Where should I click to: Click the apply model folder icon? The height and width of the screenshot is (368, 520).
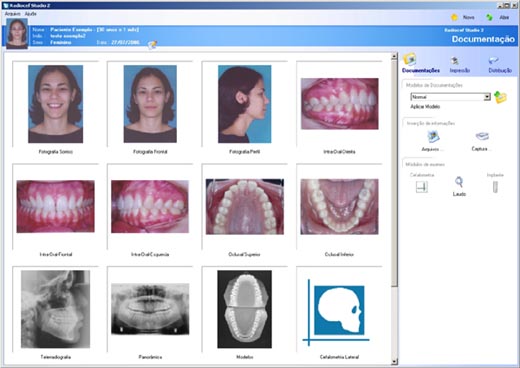(500, 97)
